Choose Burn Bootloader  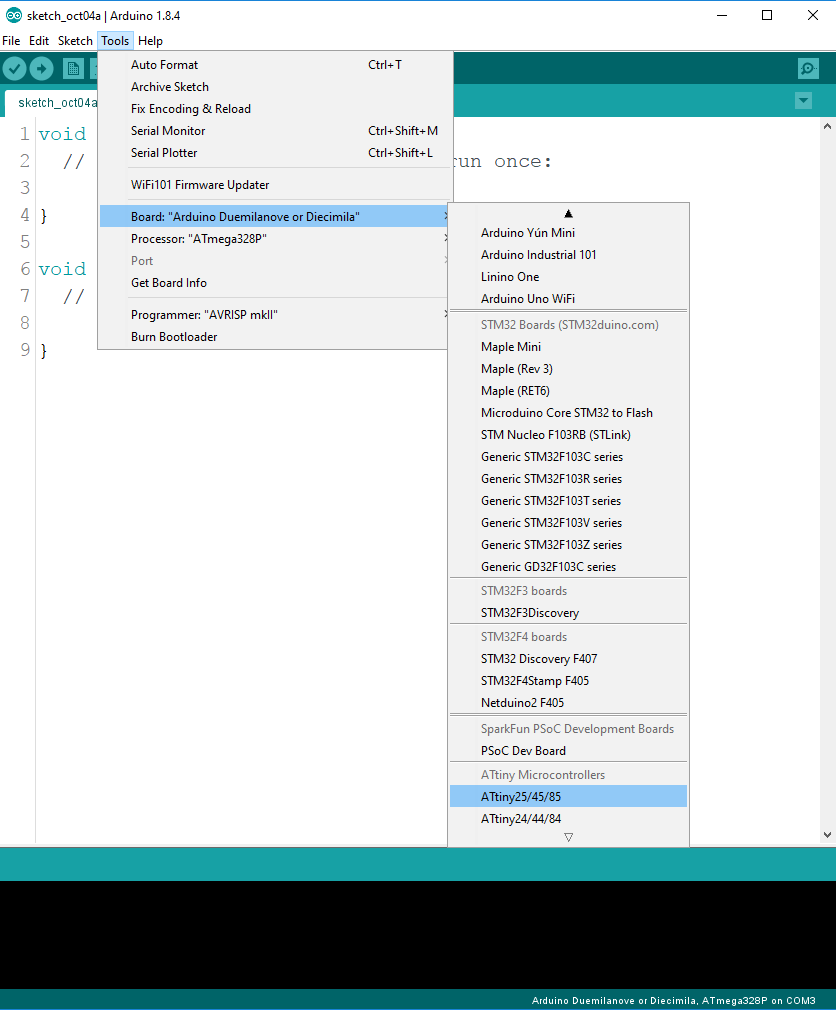click(x=274, y=336)
